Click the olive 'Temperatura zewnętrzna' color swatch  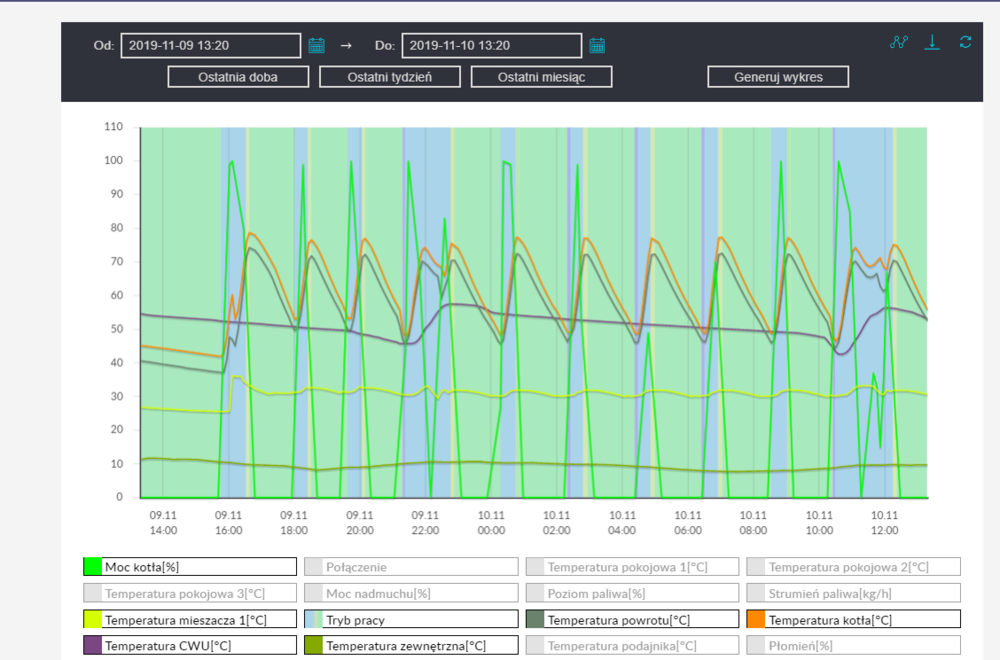(314, 645)
